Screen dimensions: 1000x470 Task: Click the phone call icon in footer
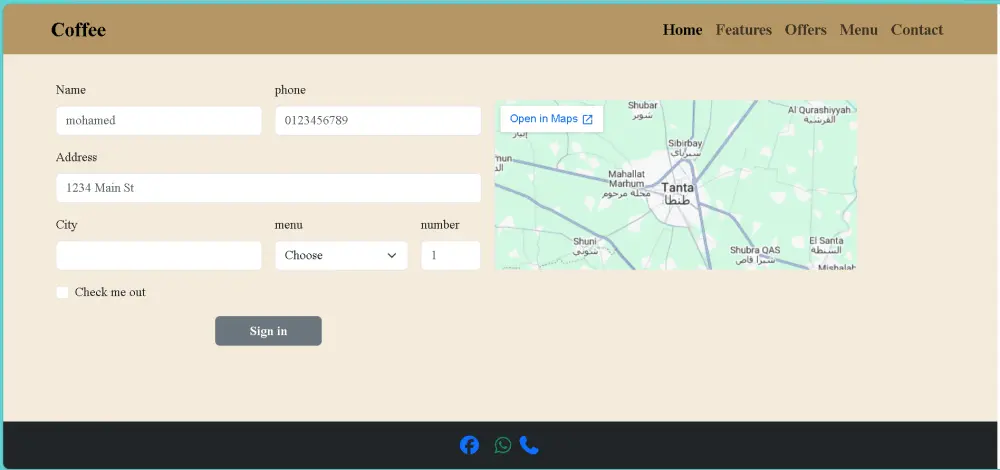coord(529,445)
